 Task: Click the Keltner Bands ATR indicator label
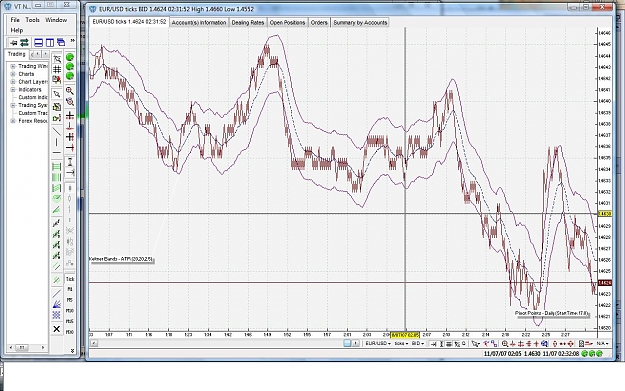tap(121, 259)
